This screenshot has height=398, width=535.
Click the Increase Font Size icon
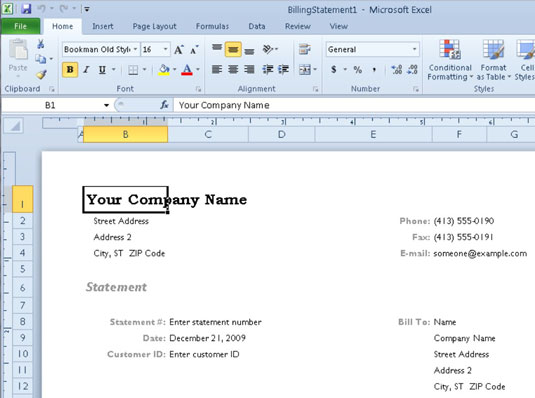[x=178, y=50]
